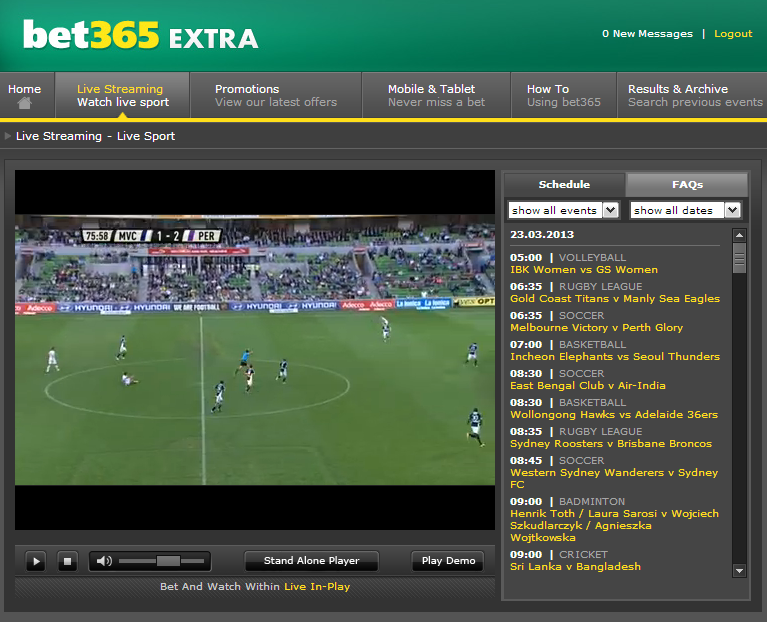The height and width of the screenshot is (622, 767).
Task: Open the How To section
Action: [564, 95]
